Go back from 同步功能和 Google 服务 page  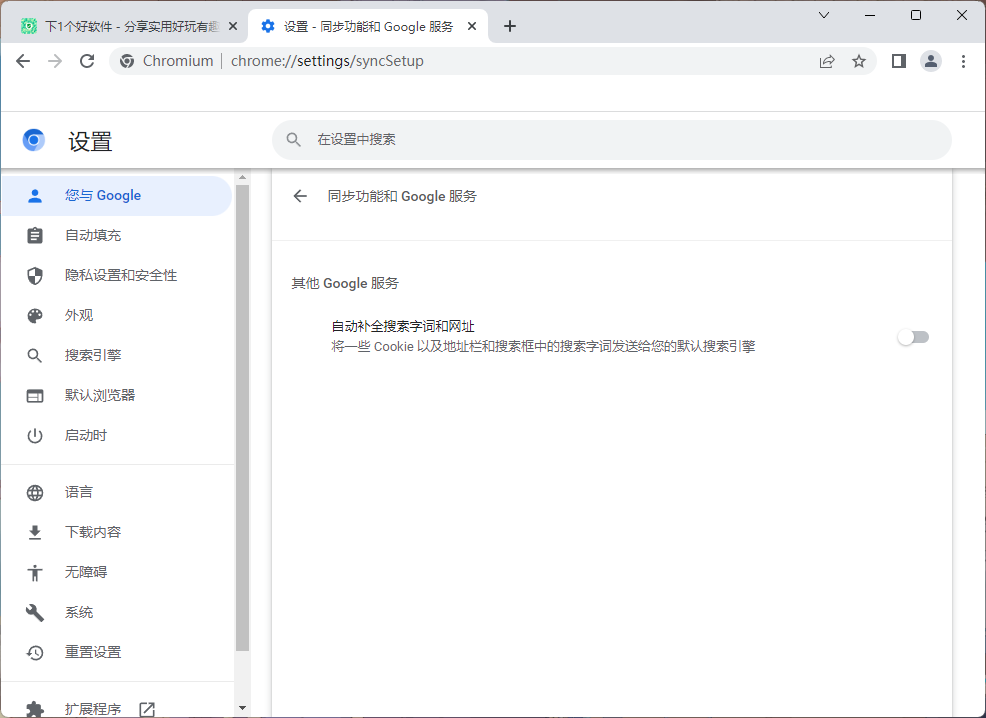[x=300, y=196]
